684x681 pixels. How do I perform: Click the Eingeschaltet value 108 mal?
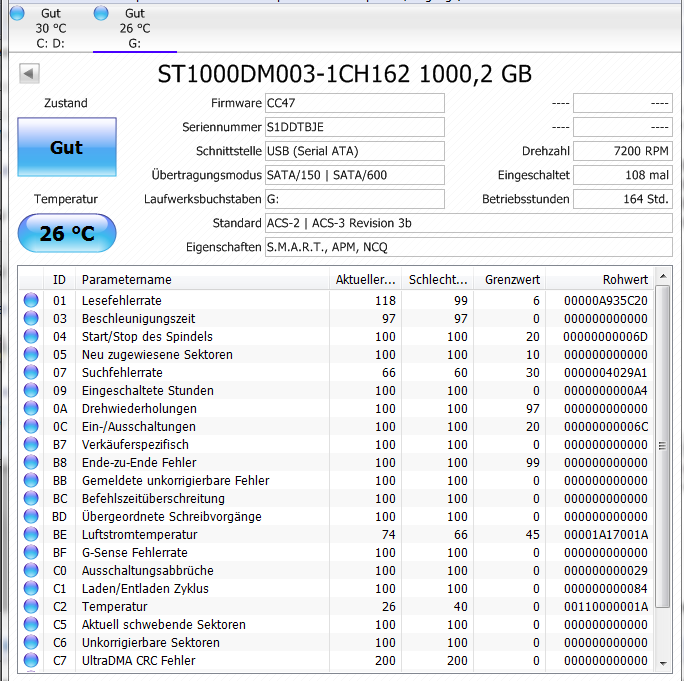[622, 175]
